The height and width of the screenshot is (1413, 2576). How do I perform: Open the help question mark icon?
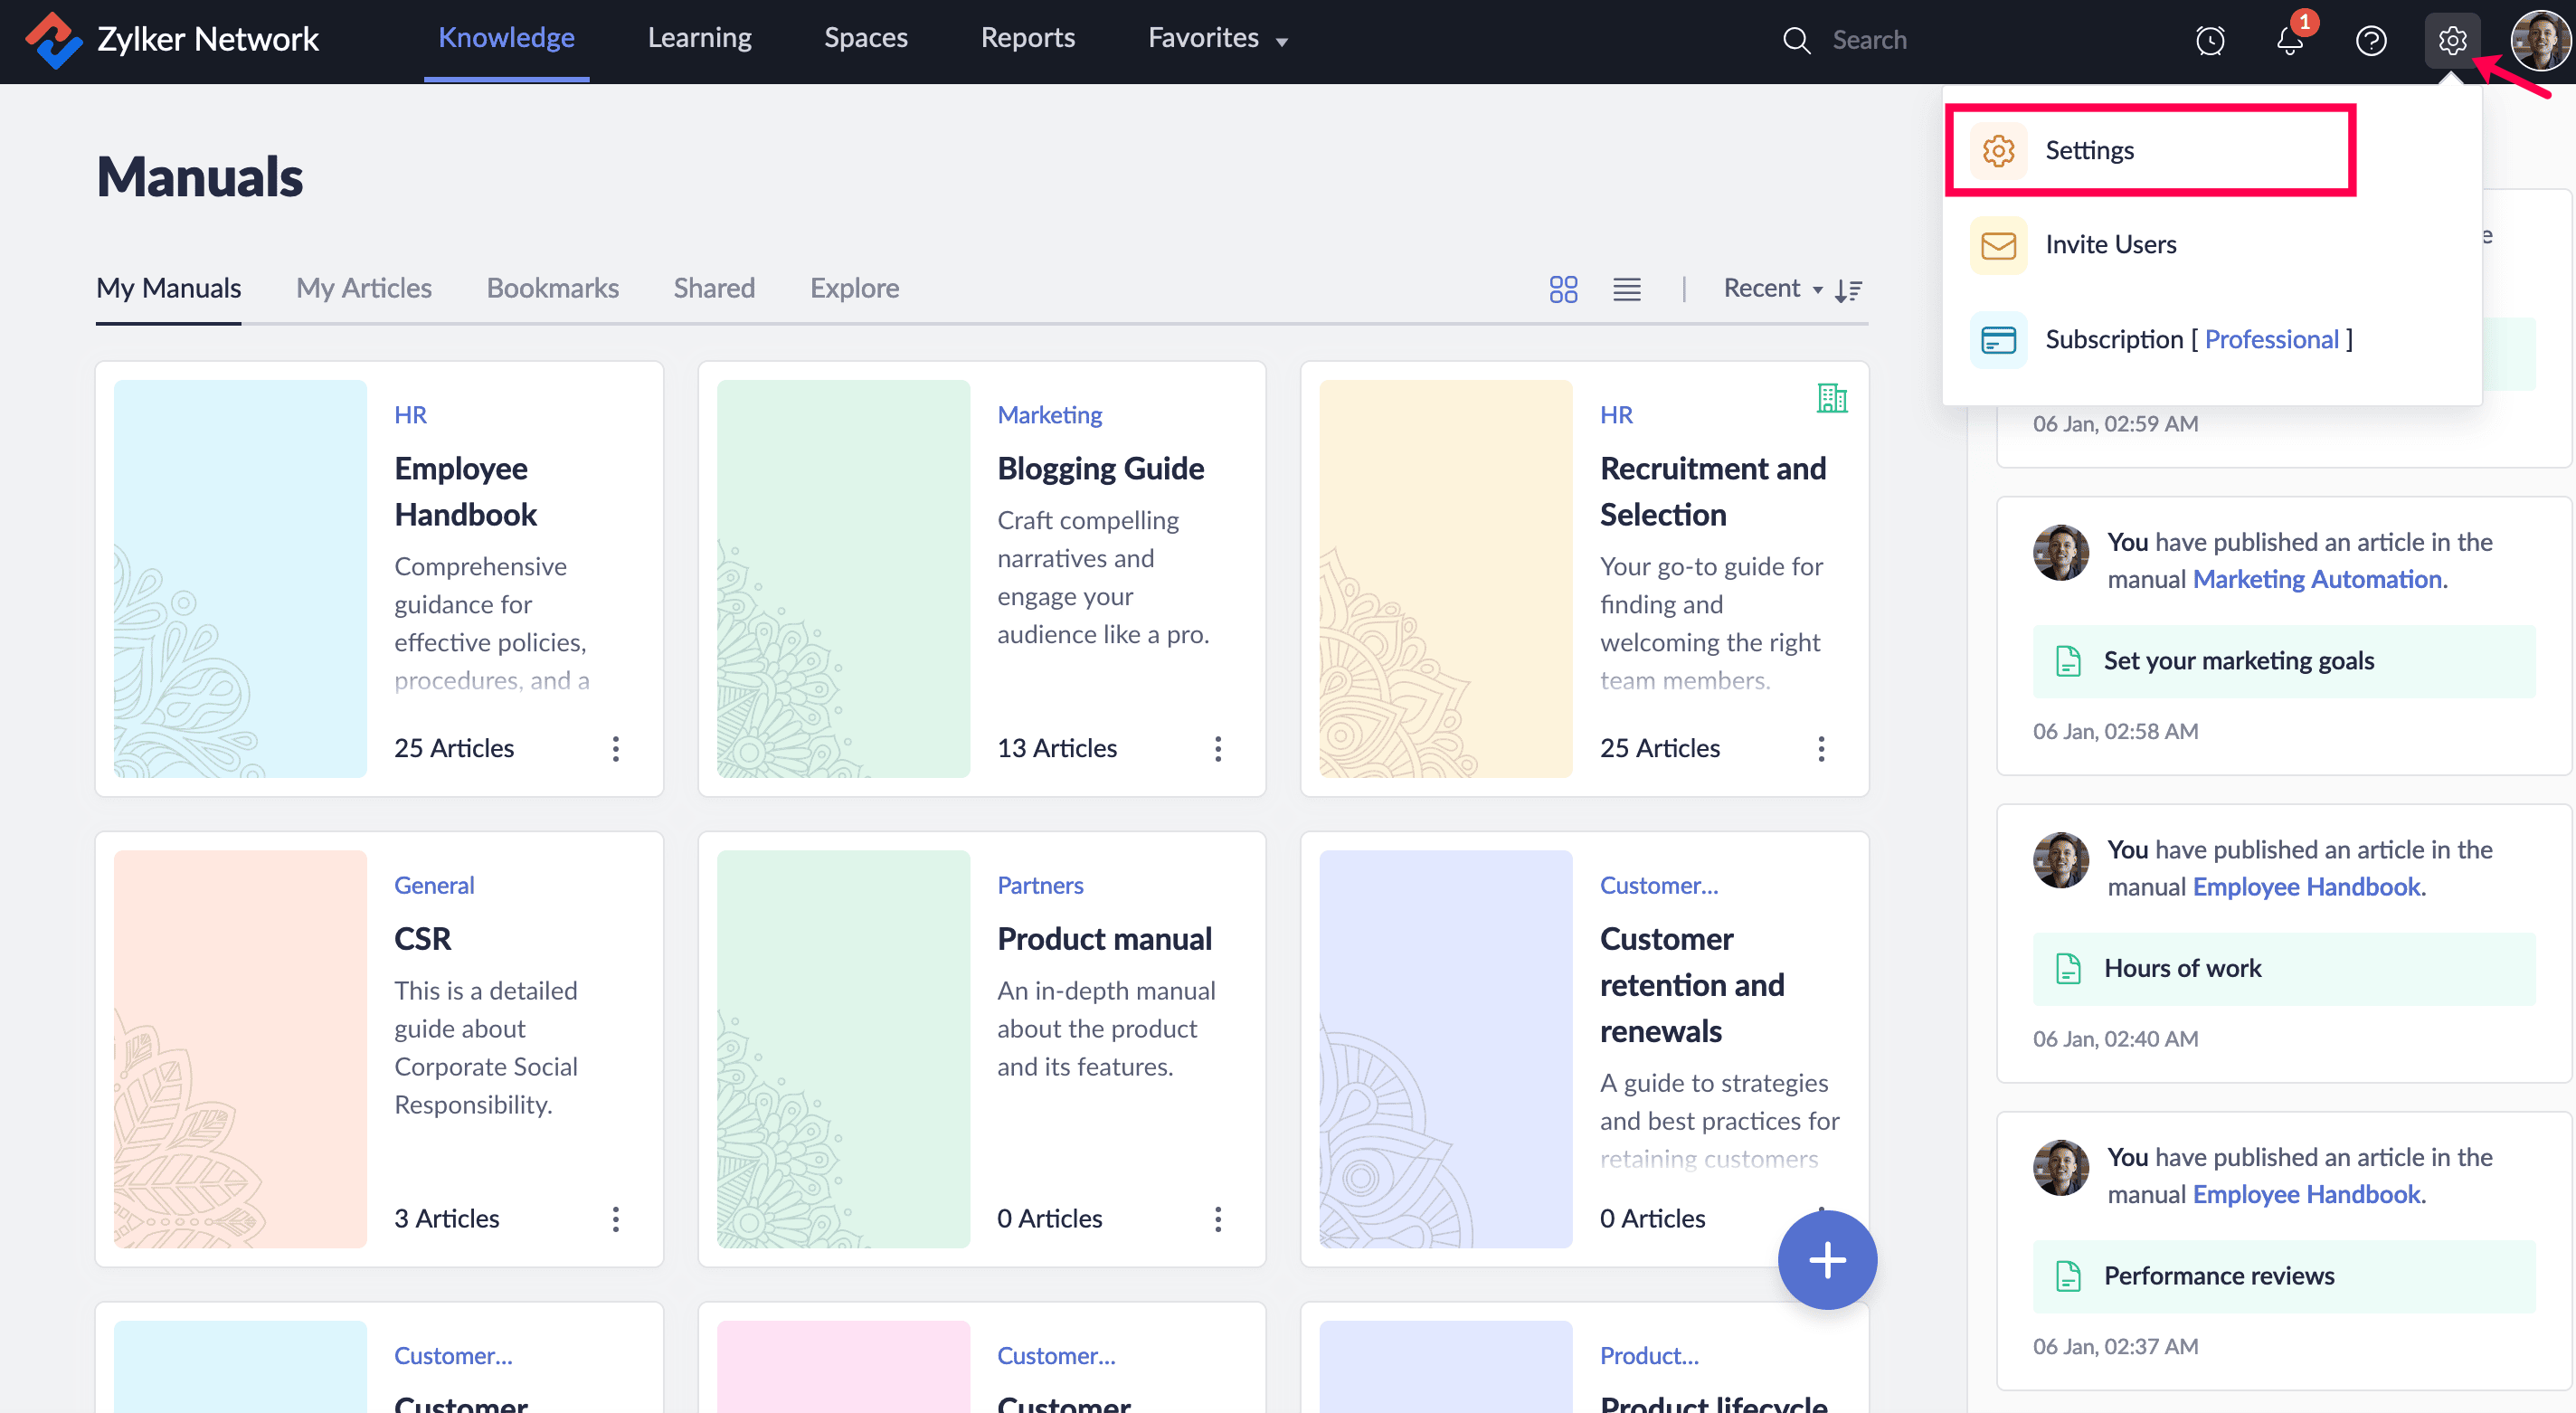[x=2370, y=41]
